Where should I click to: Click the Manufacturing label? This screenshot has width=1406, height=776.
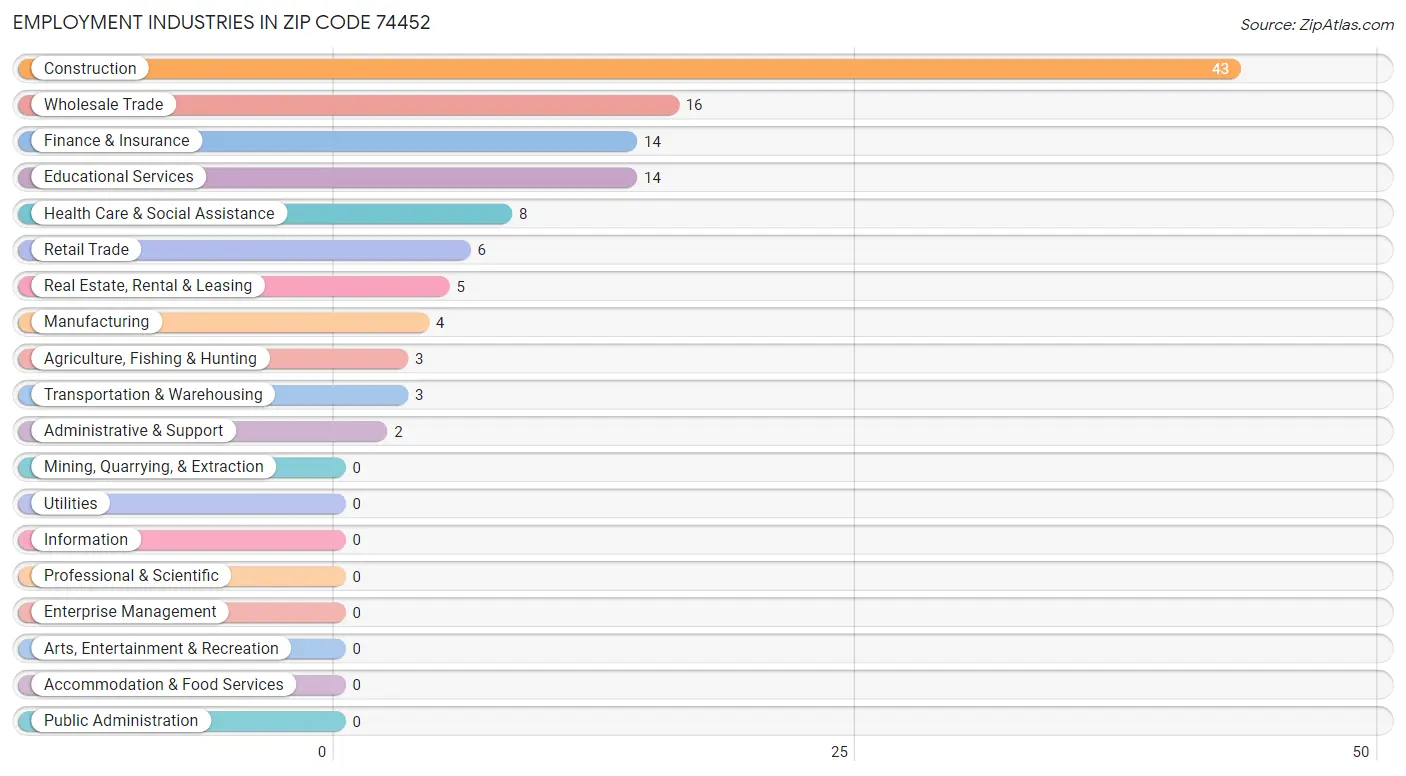tap(96, 322)
